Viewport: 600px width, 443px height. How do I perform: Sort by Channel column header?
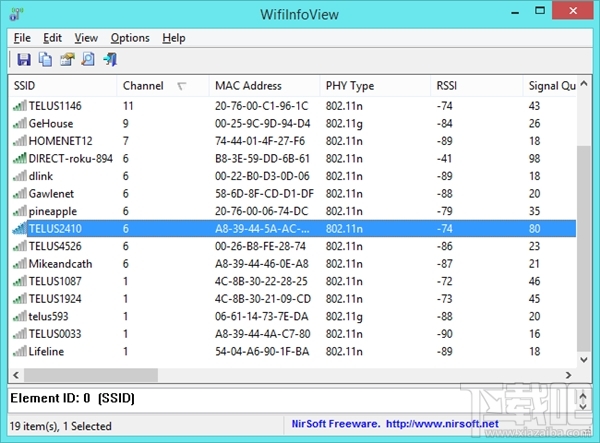tap(163, 86)
